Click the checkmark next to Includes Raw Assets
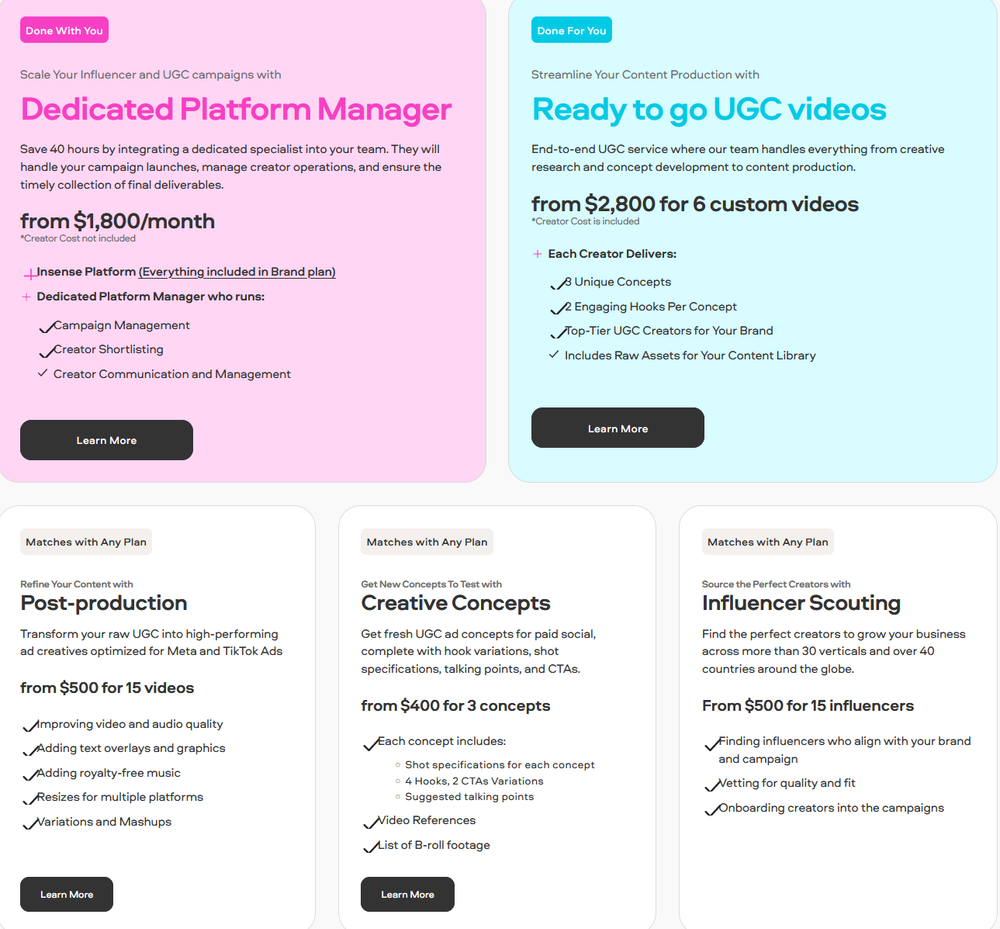1000x929 pixels. [554, 355]
